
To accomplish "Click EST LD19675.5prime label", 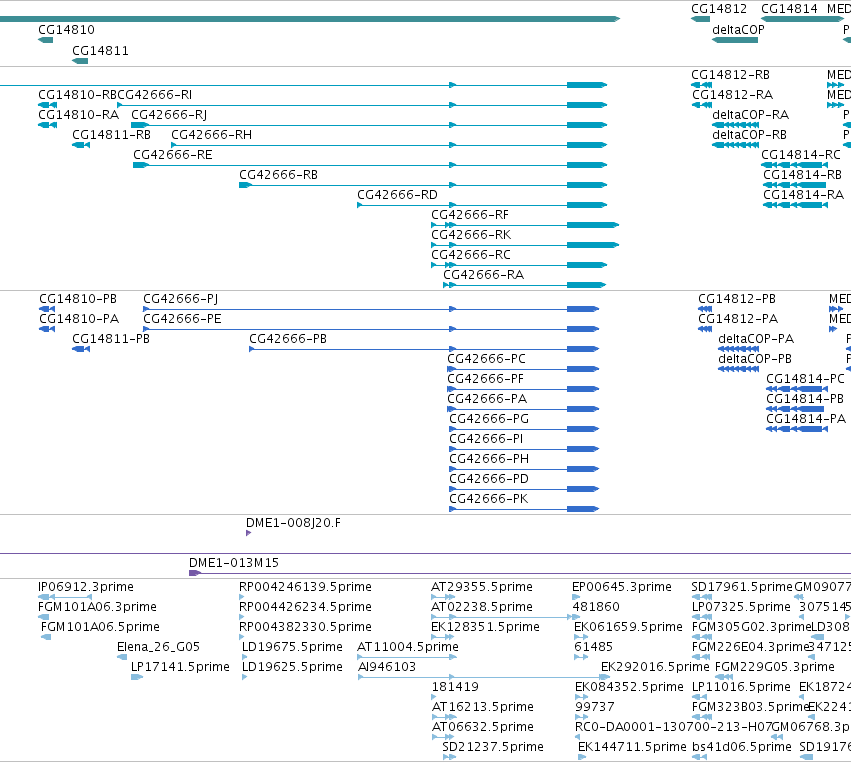I will (x=293, y=647).
